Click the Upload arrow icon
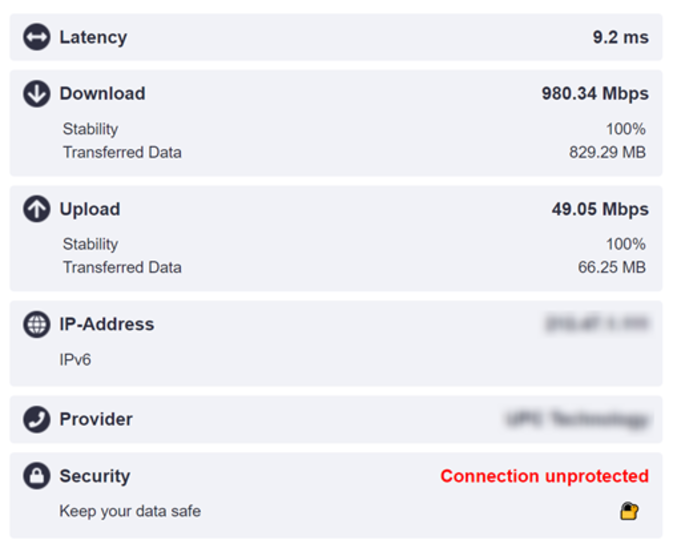Viewport: 673px width, 552px height. coord(36,209)
